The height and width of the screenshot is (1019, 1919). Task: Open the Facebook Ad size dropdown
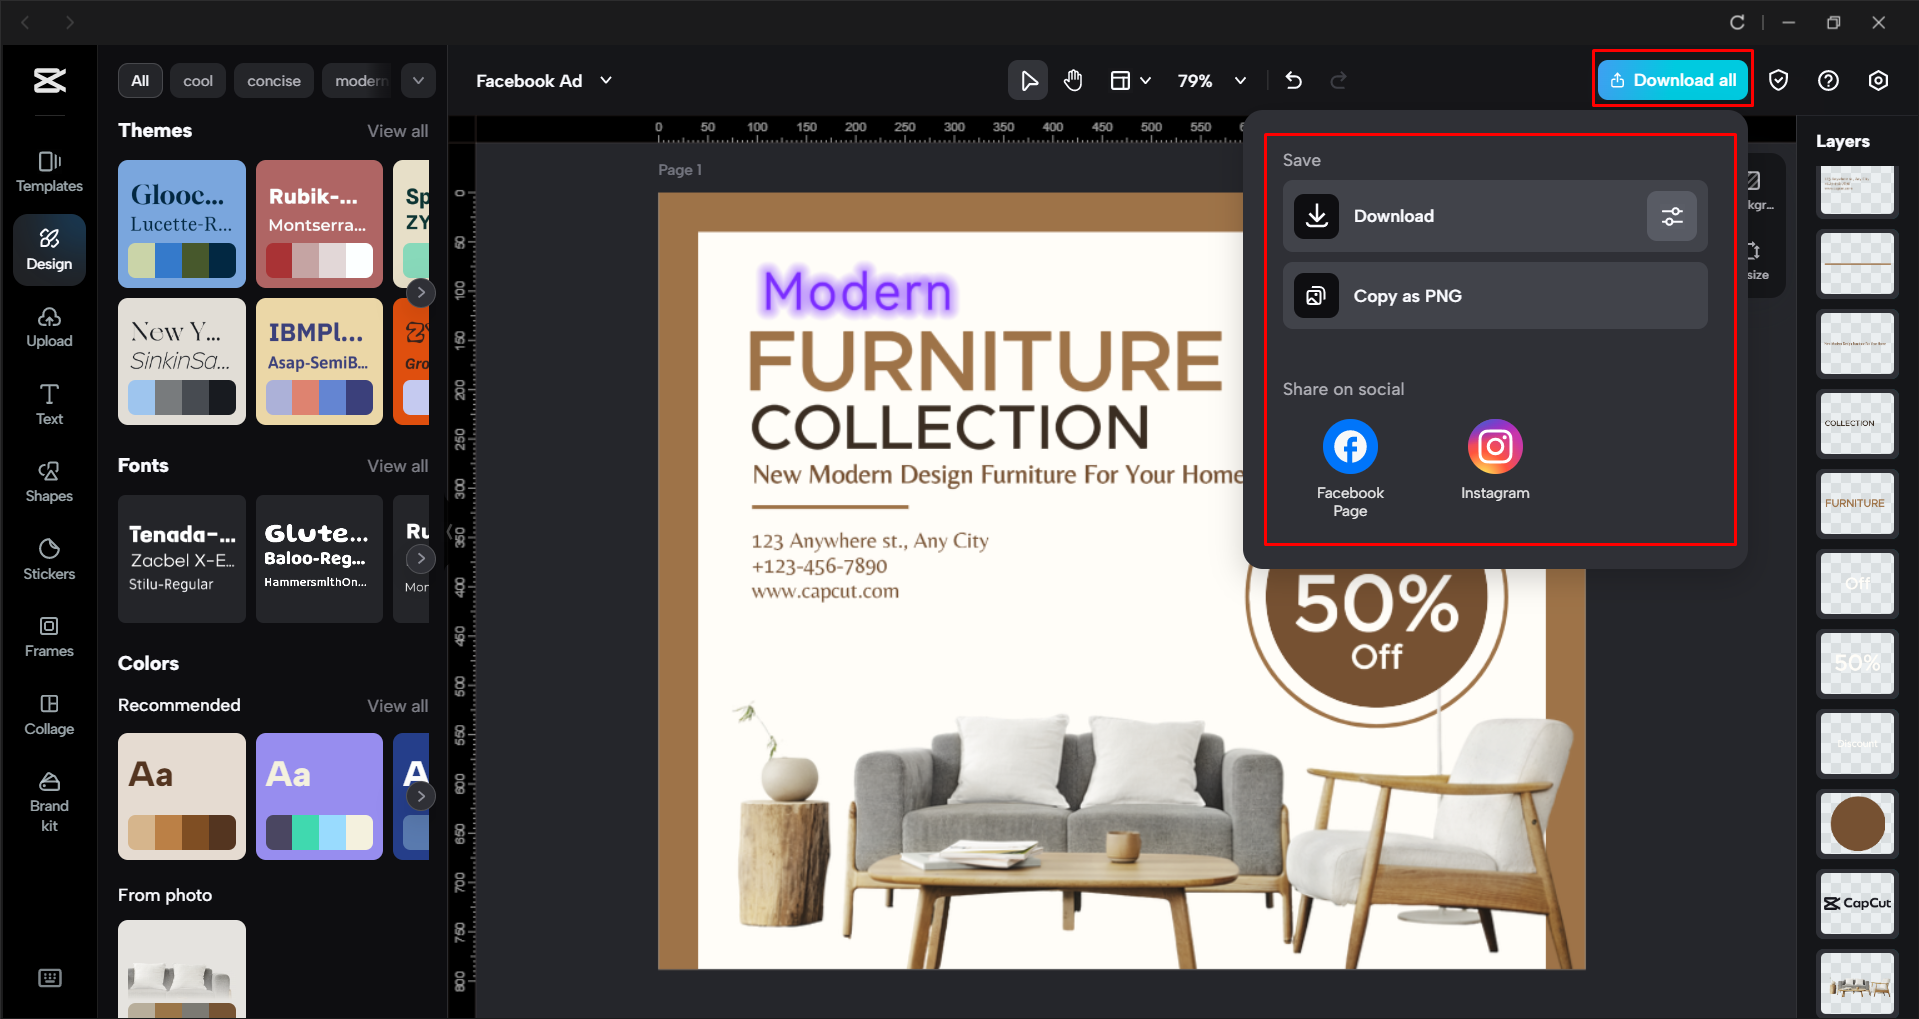543,80
